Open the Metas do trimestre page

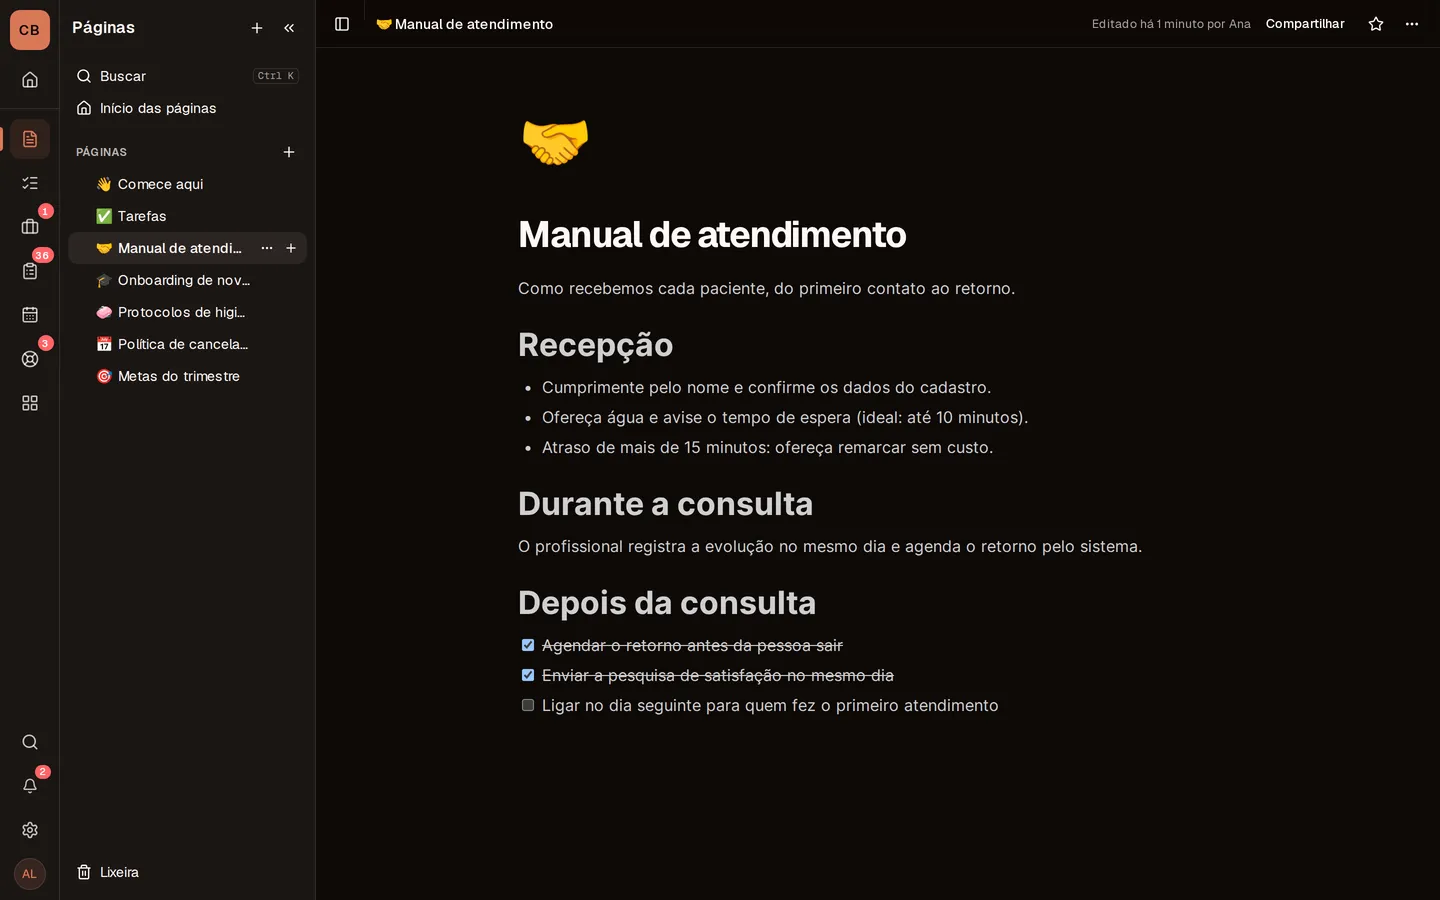click(188, 376)
